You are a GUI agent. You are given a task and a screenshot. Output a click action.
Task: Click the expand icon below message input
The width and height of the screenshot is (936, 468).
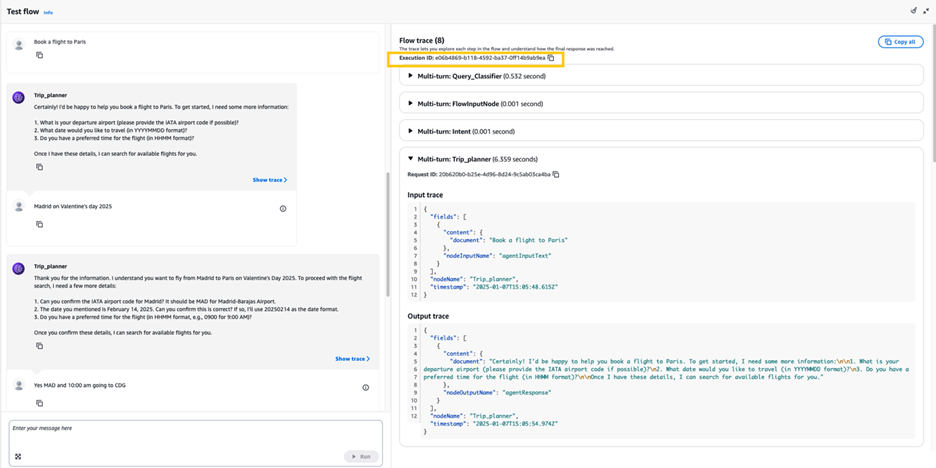tap(18, 457)
